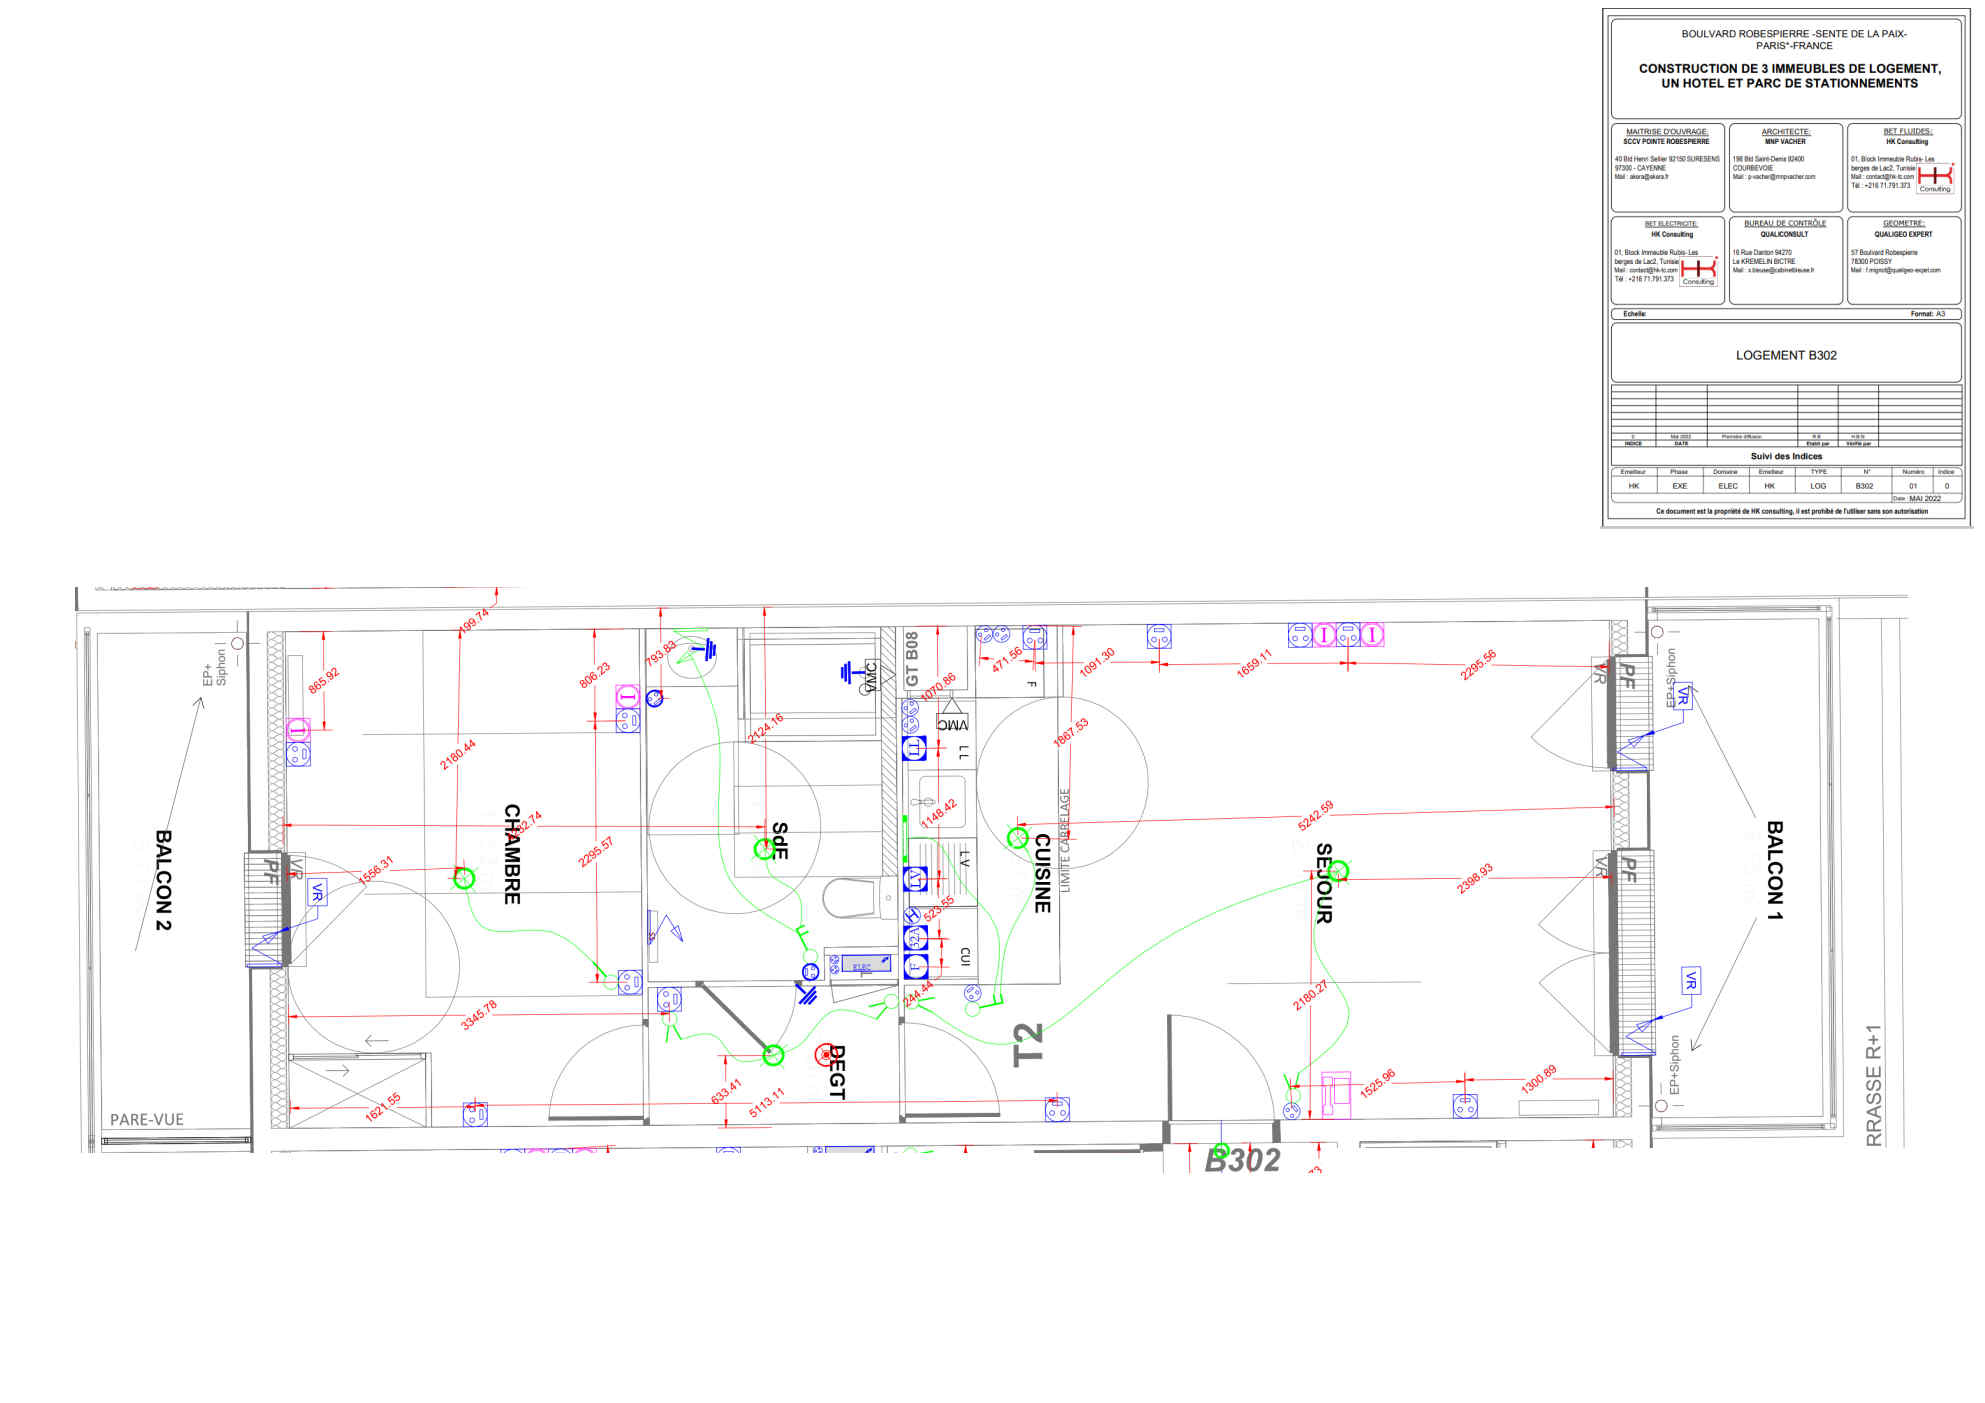Select the GT B08 shaft label
1985x1403 pixels.
coord(912,659)
